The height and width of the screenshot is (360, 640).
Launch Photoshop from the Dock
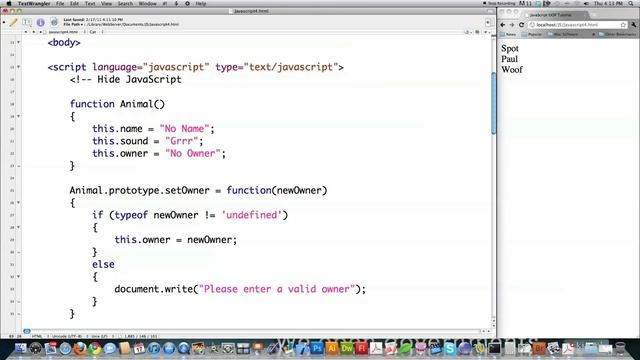point(317,349)
